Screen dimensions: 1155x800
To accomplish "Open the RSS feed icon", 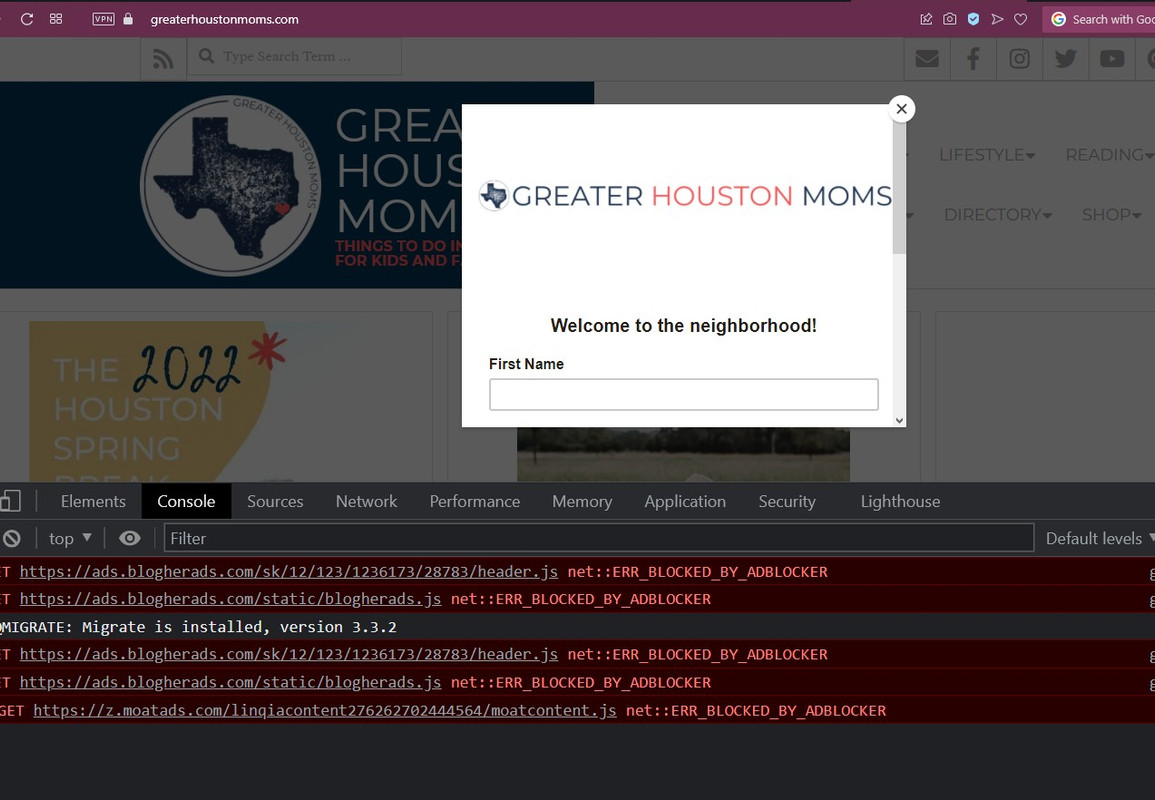I will click(x=163, y=58).
